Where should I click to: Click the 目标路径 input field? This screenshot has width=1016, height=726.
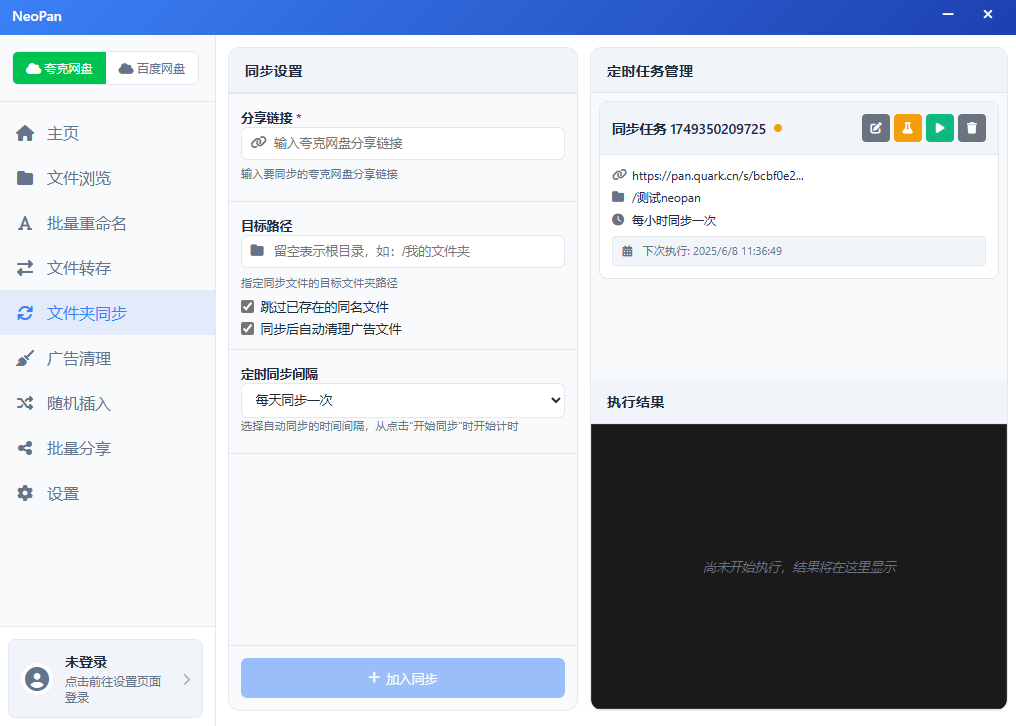tap(402, 252)
